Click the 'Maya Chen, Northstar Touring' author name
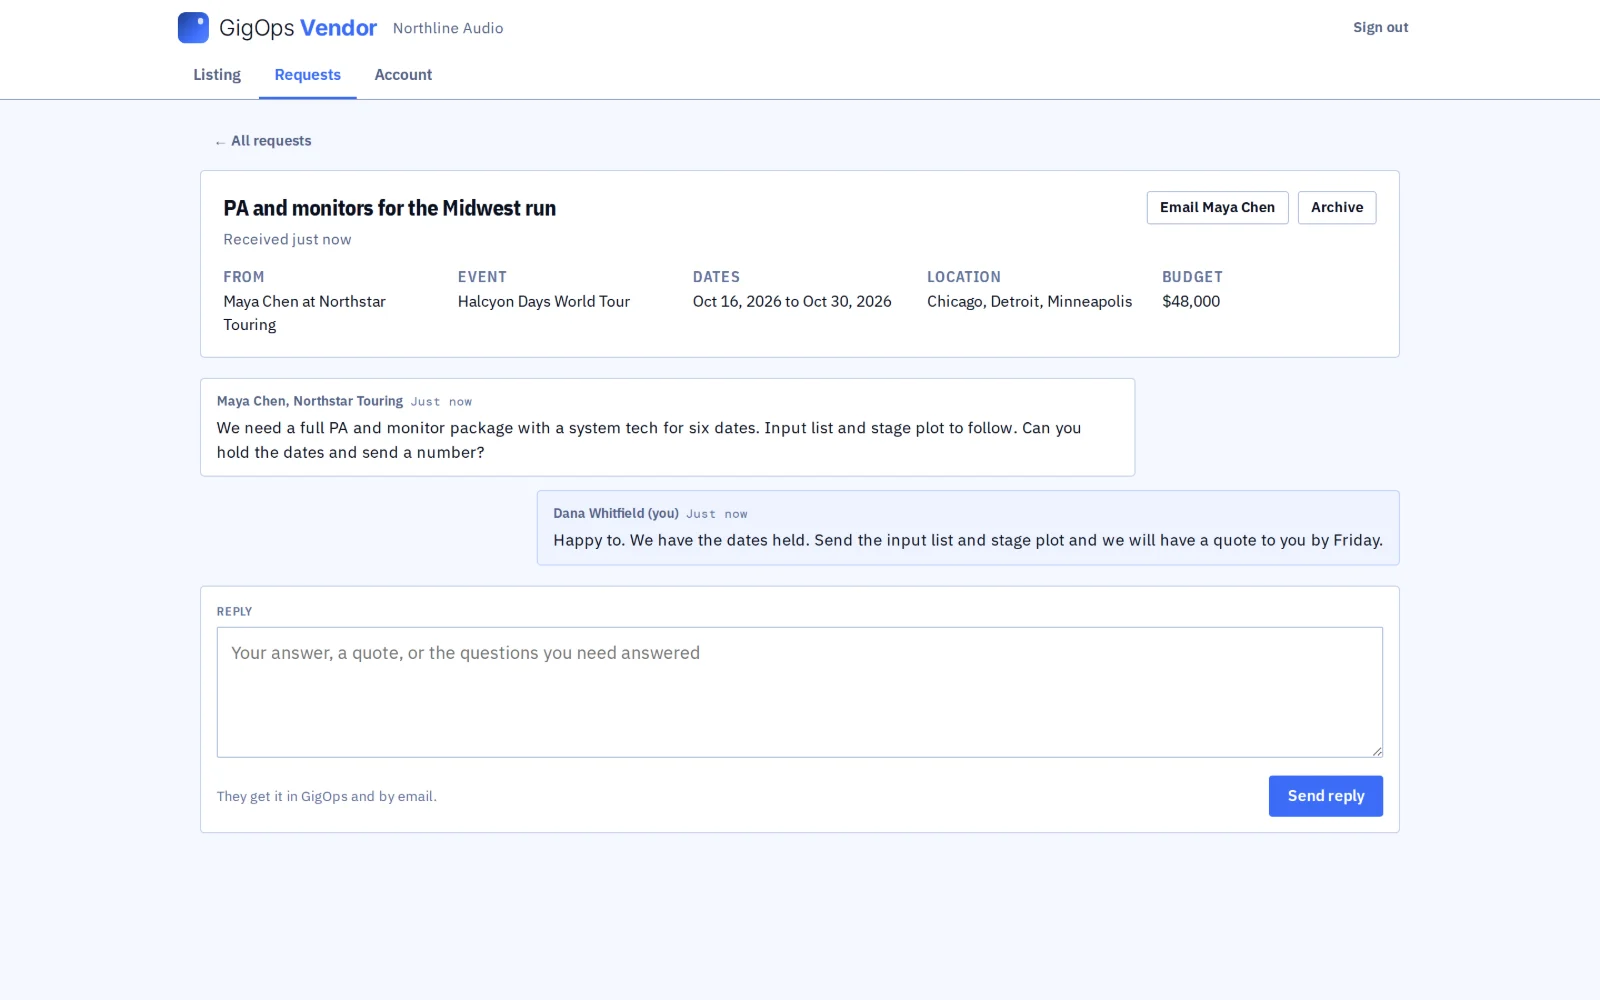 310,401
